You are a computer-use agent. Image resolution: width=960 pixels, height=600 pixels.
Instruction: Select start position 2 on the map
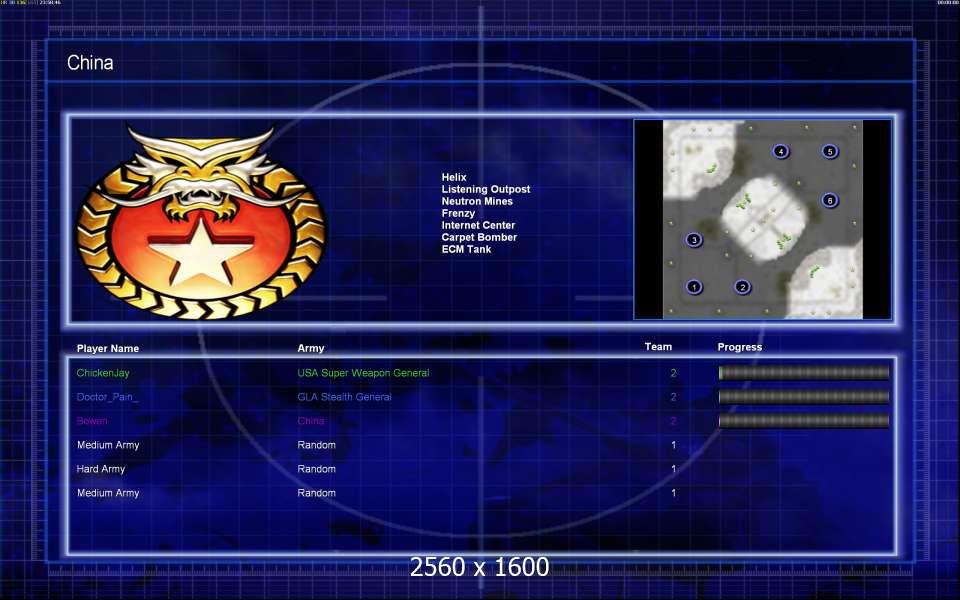[742, 287]
